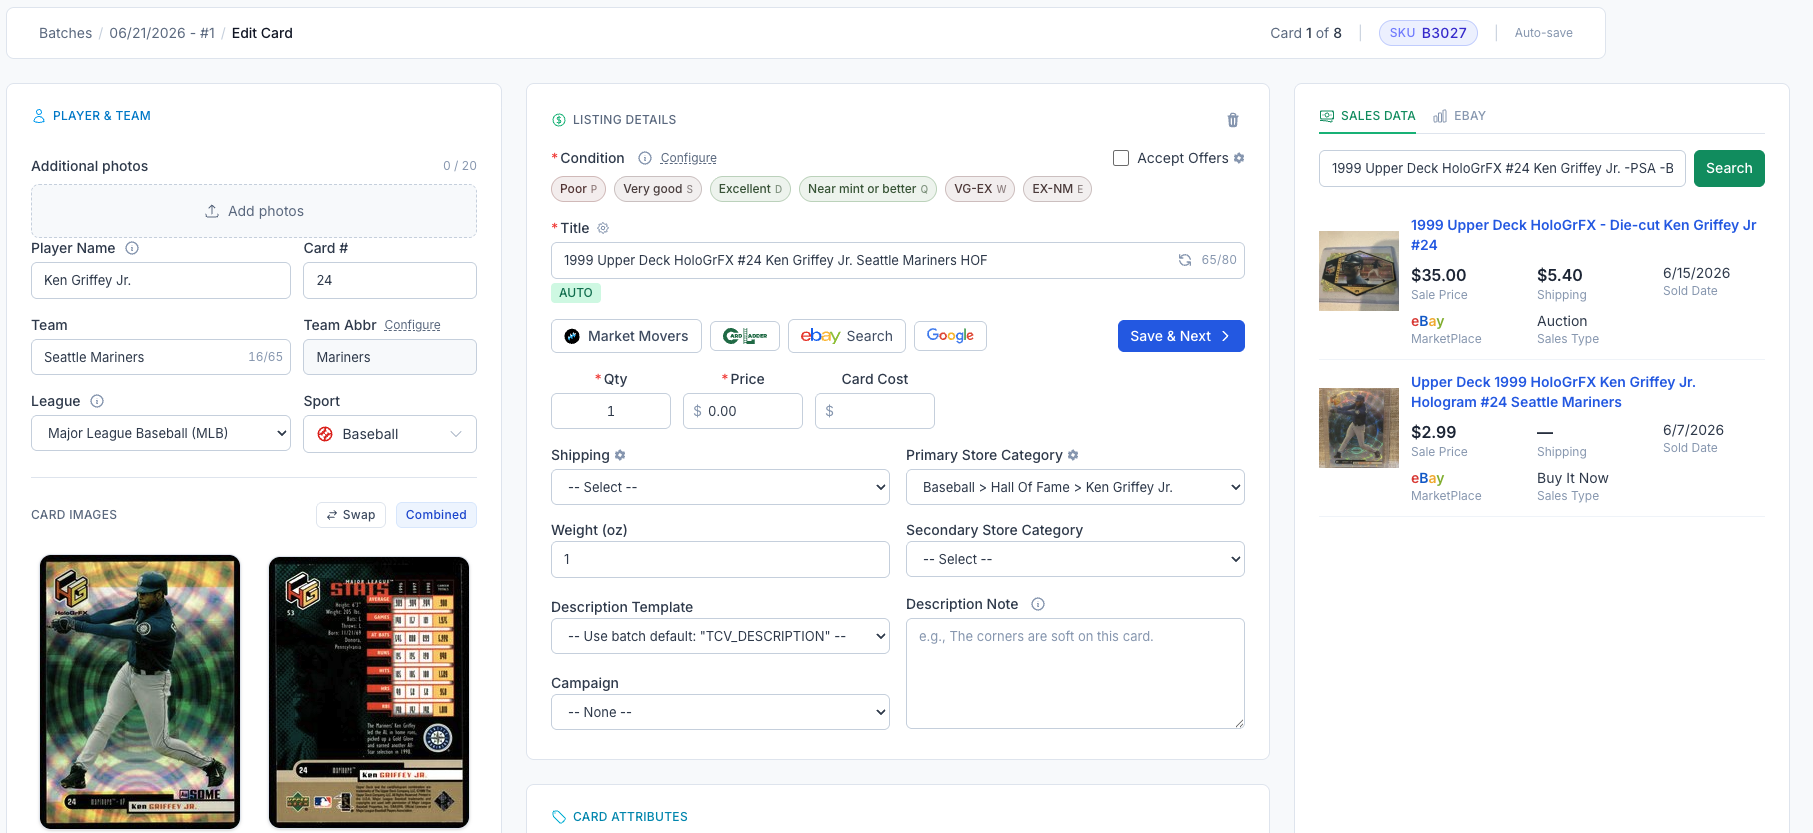
Task: Open Market Movers lookup
Action: pyautogui.click(x=626, y=336)
